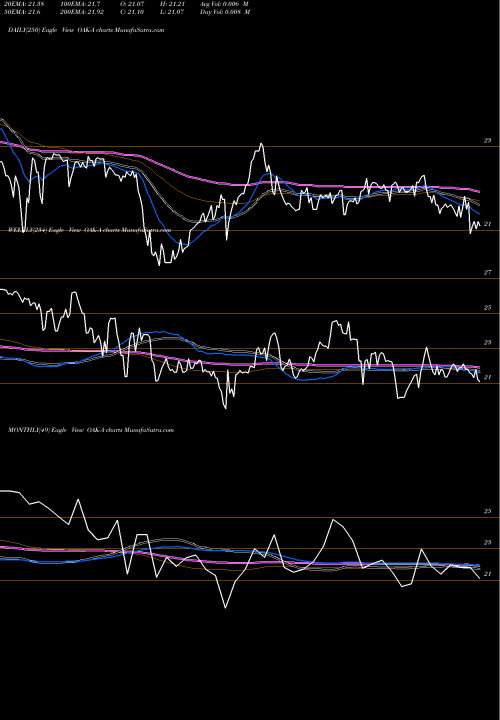Select the high price H: 21.21
This screenshot has width=500, height=720.
pos(175,4)
